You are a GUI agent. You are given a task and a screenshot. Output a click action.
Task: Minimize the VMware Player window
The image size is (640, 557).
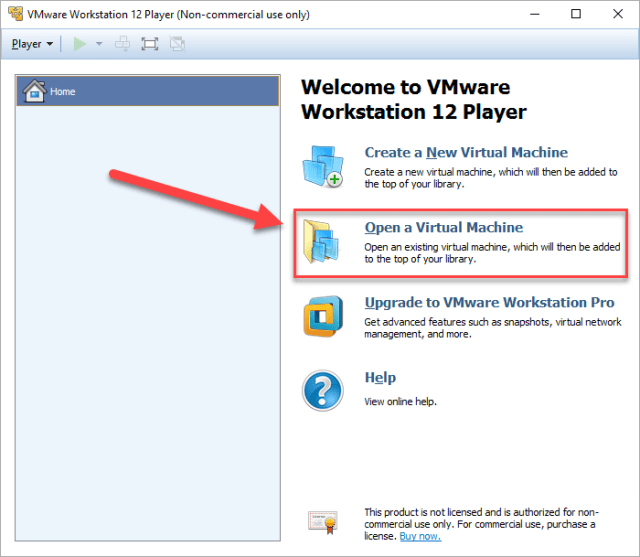535,14
